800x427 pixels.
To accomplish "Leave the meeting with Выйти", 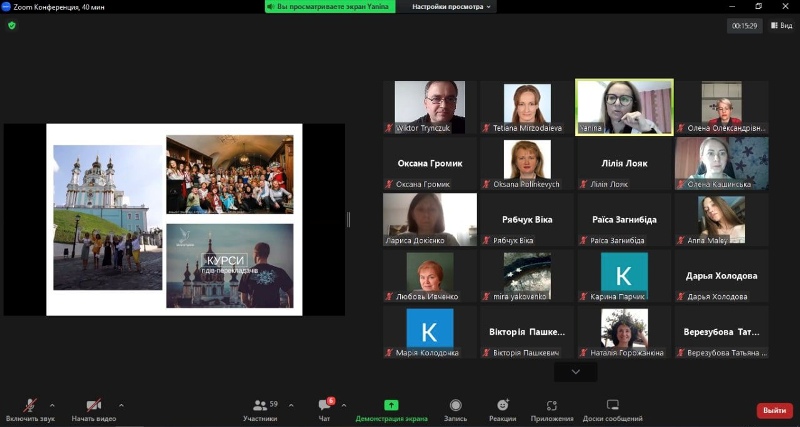I will 774,410.
